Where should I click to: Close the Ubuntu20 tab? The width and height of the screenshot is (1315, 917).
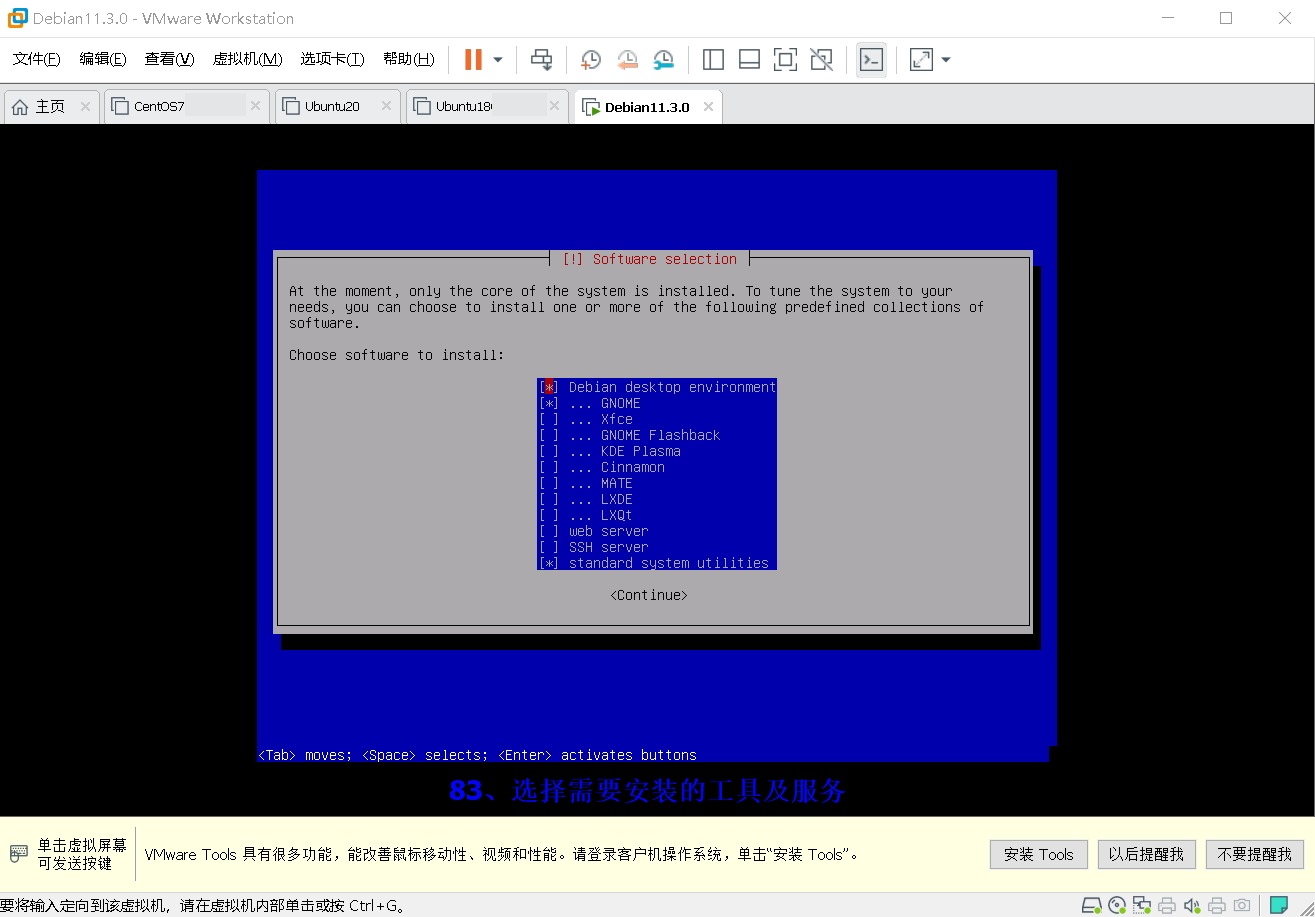pyautogui.click(x=387, y=106)
